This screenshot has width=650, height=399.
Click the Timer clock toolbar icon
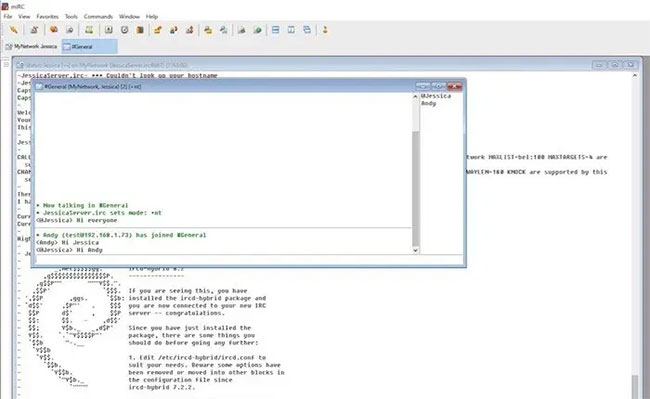(124, 30)
